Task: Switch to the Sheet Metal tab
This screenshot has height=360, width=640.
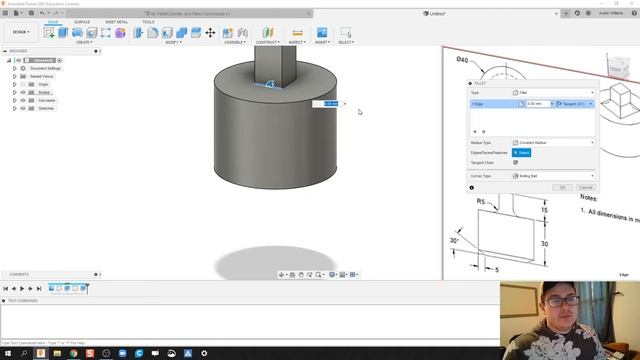Action: (x=117, y=22)
